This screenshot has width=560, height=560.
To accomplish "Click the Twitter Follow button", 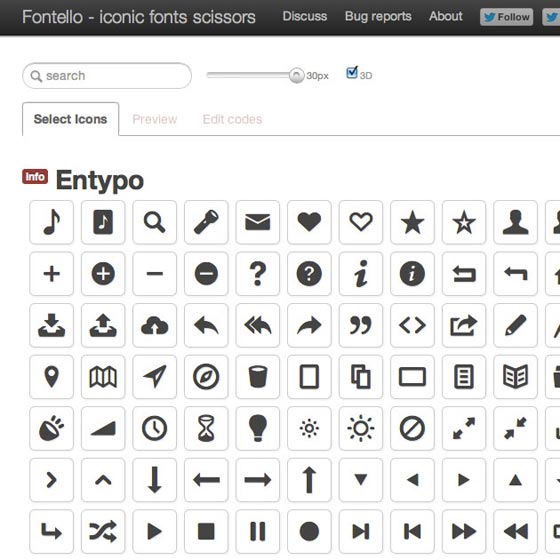I will coord(506,17).
